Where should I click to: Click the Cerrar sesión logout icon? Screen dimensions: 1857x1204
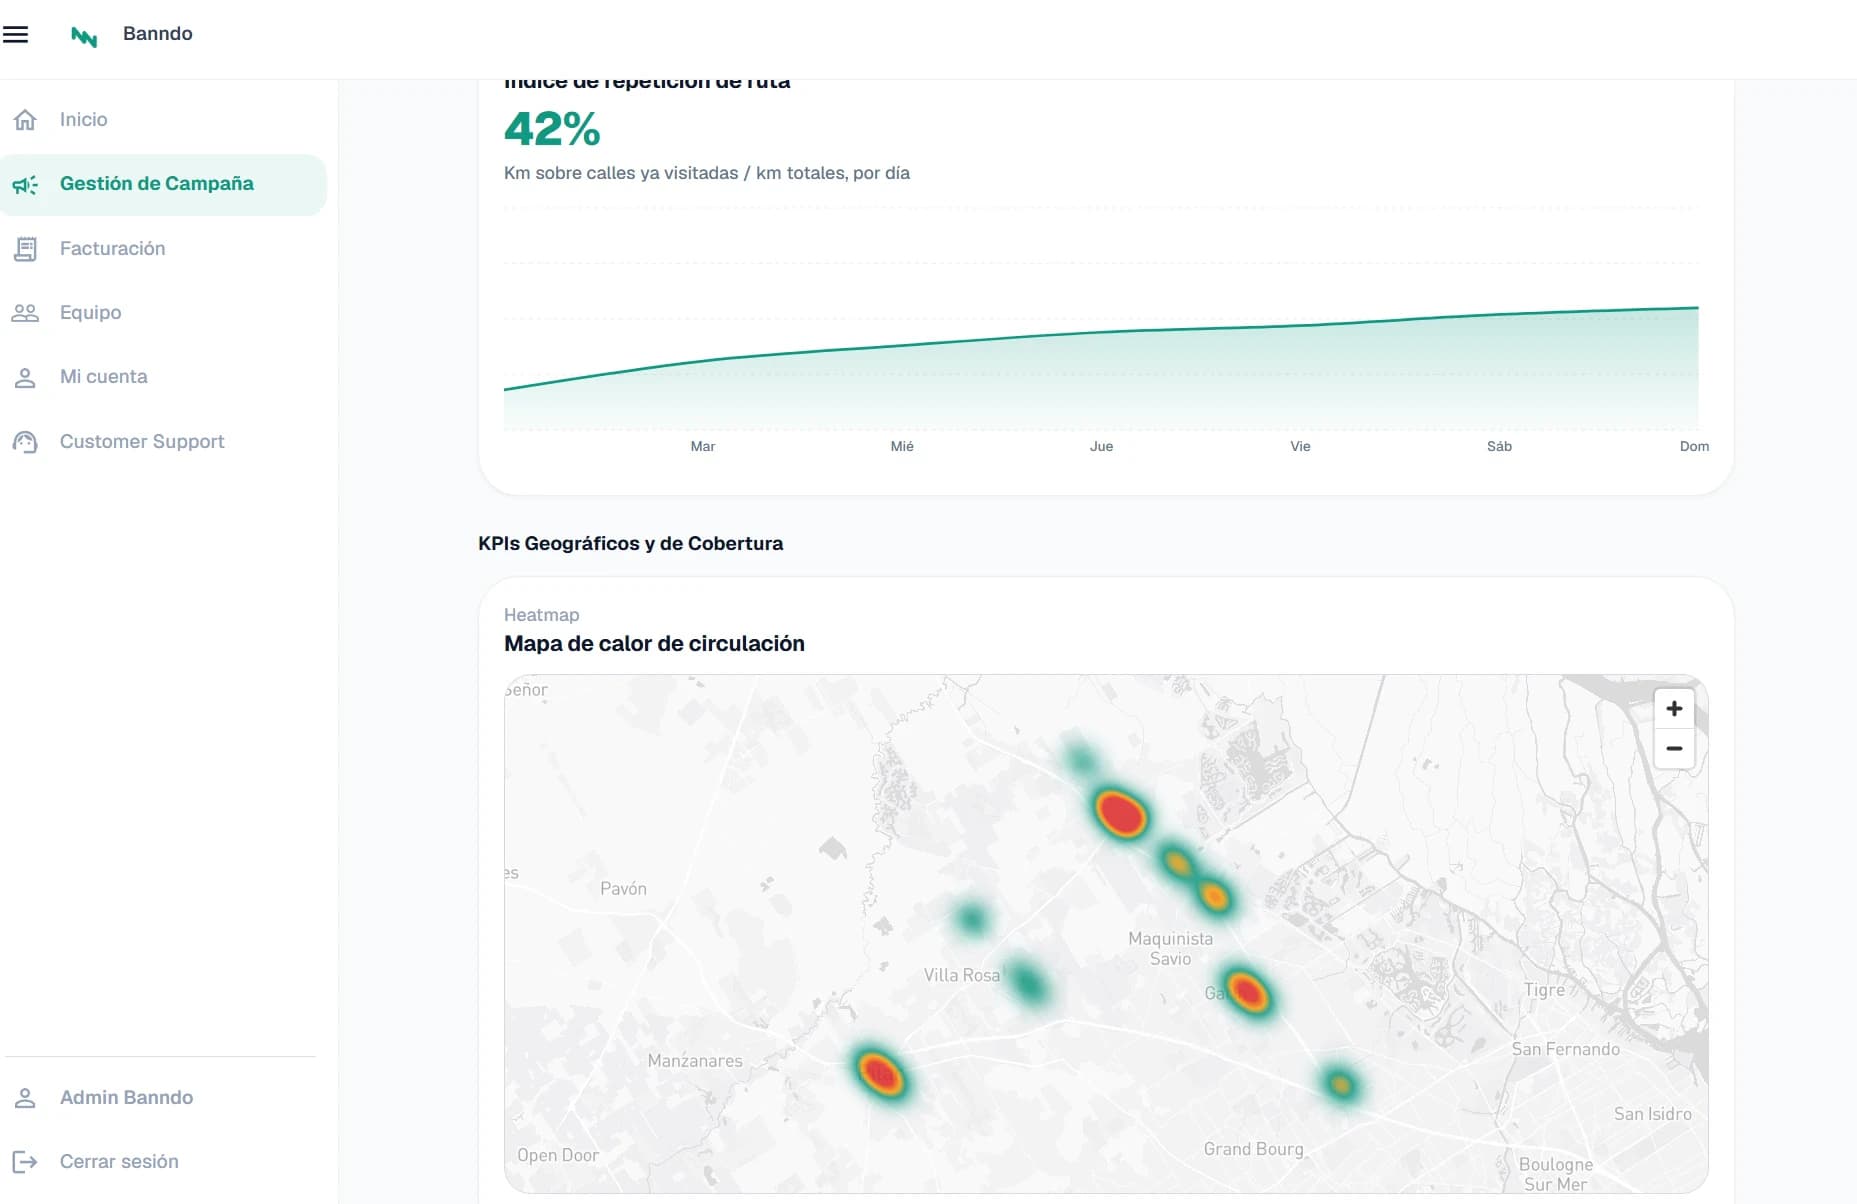25,1162
